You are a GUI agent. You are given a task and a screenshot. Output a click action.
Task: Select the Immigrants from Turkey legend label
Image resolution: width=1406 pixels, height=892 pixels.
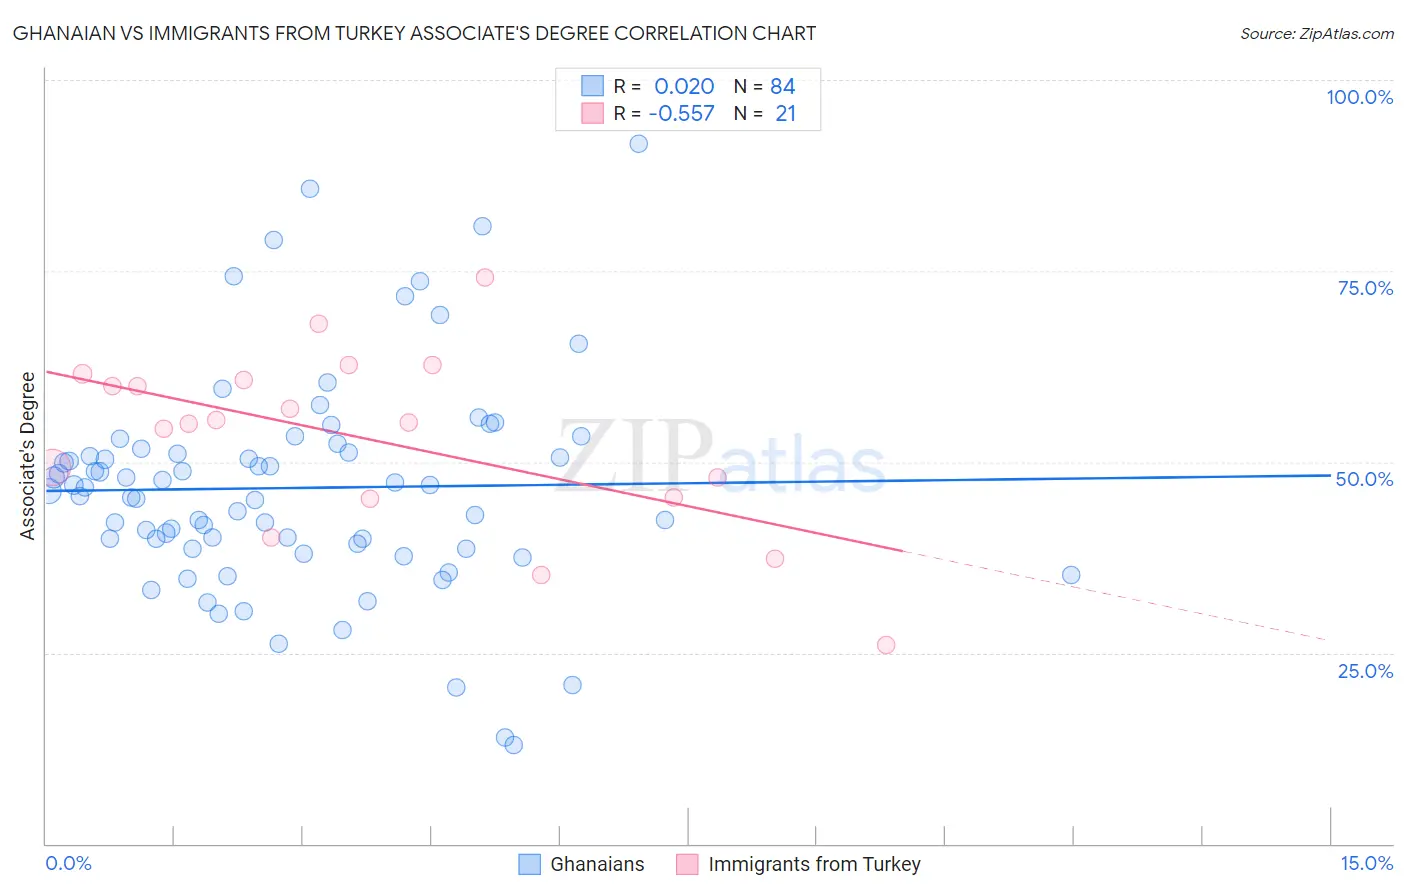(814, 864)
